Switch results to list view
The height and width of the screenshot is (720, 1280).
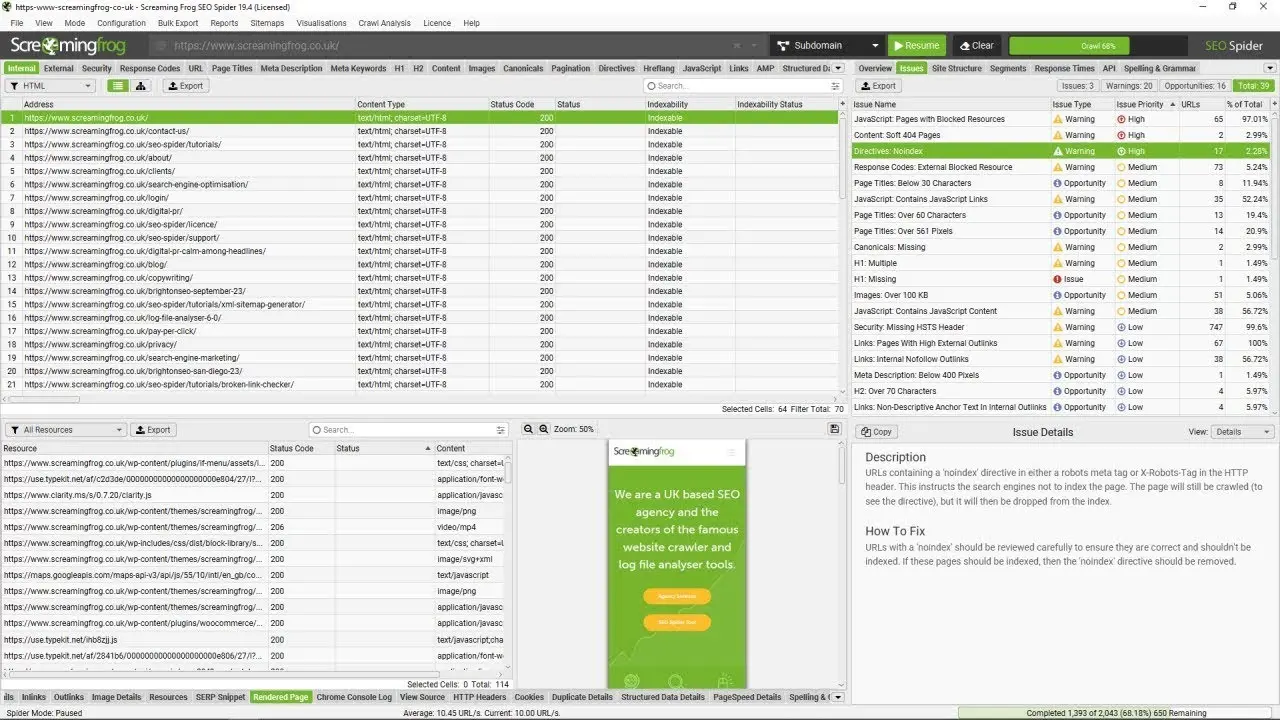[x=117, y=85]
